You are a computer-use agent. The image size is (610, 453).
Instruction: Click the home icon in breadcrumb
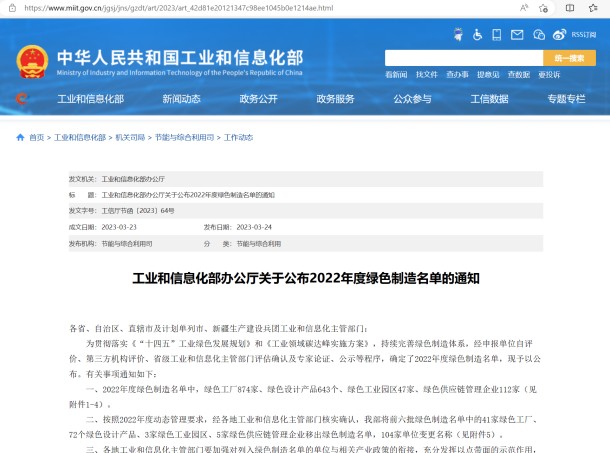[21, 137]
